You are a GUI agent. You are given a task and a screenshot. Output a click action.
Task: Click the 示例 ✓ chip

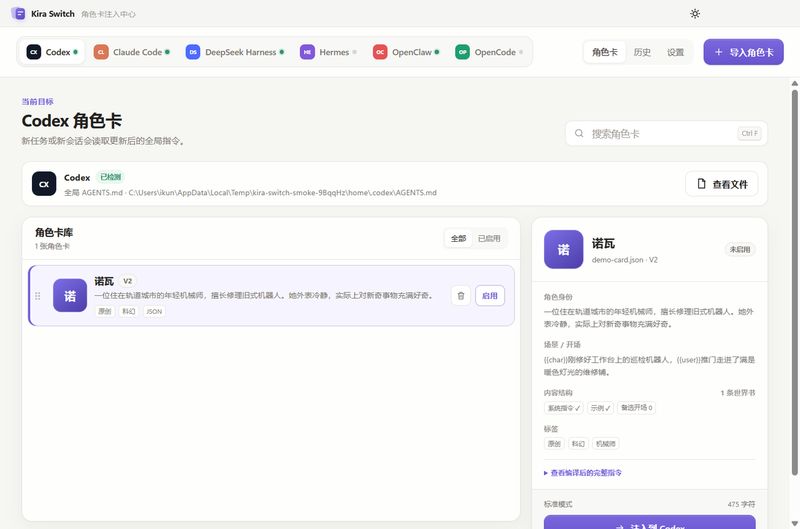[x=600, y=408]
